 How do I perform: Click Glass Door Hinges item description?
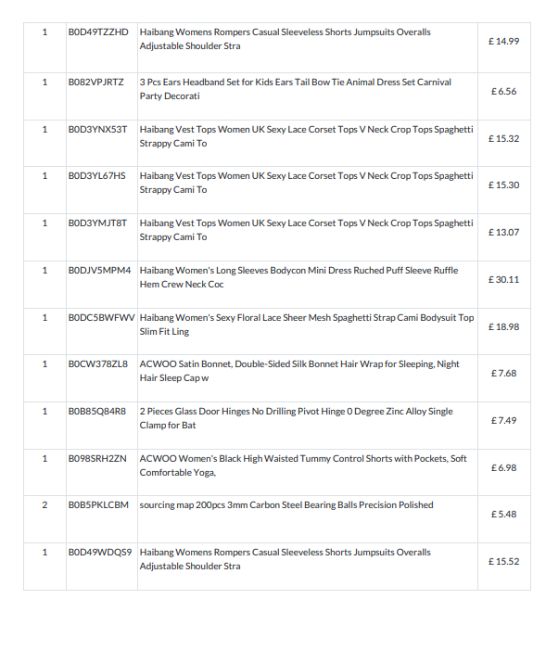click(296, 418)
